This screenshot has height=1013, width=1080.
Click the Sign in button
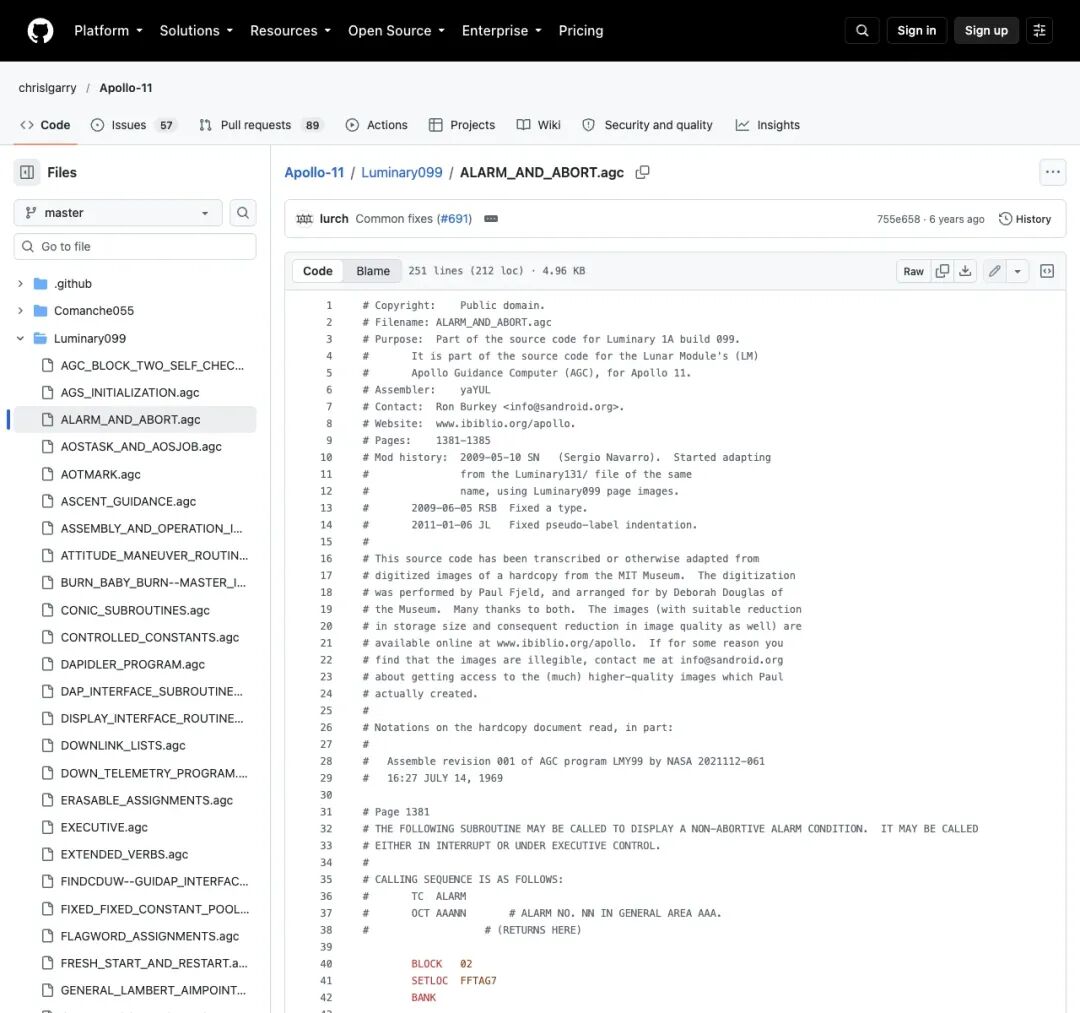coord(916,31)
